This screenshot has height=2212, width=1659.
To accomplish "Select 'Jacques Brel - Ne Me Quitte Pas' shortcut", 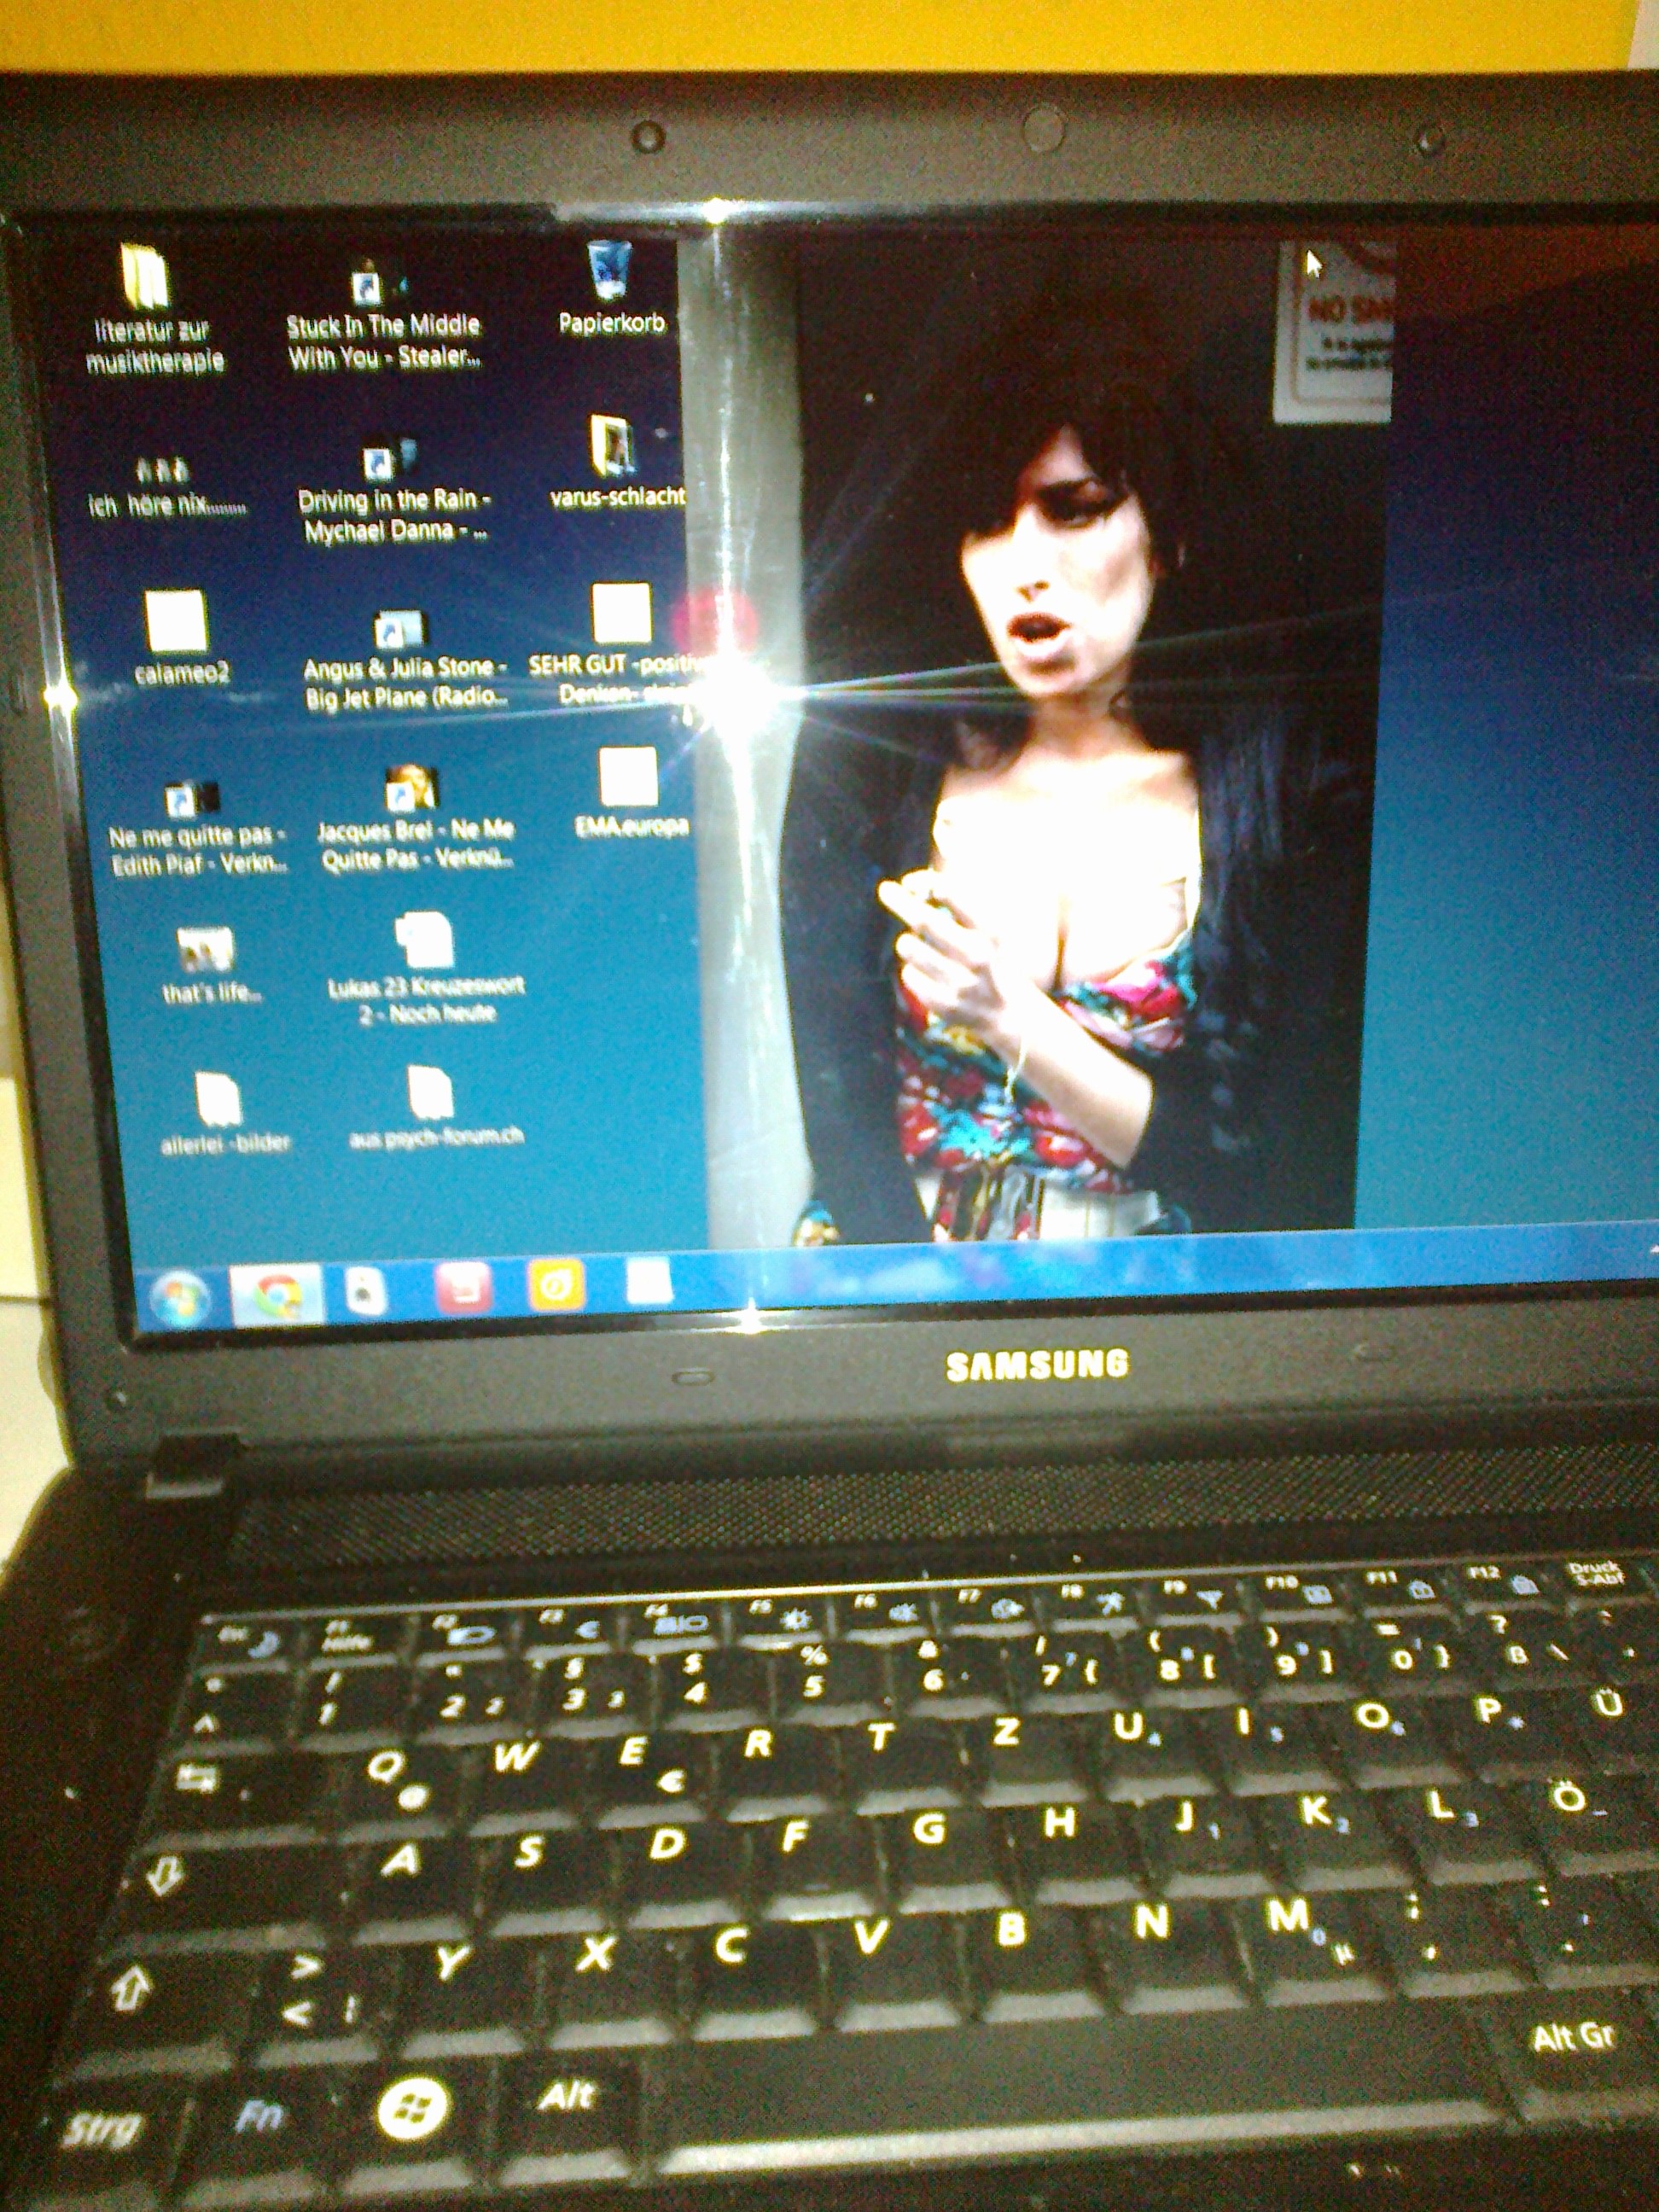I will [x=411, y=790].
